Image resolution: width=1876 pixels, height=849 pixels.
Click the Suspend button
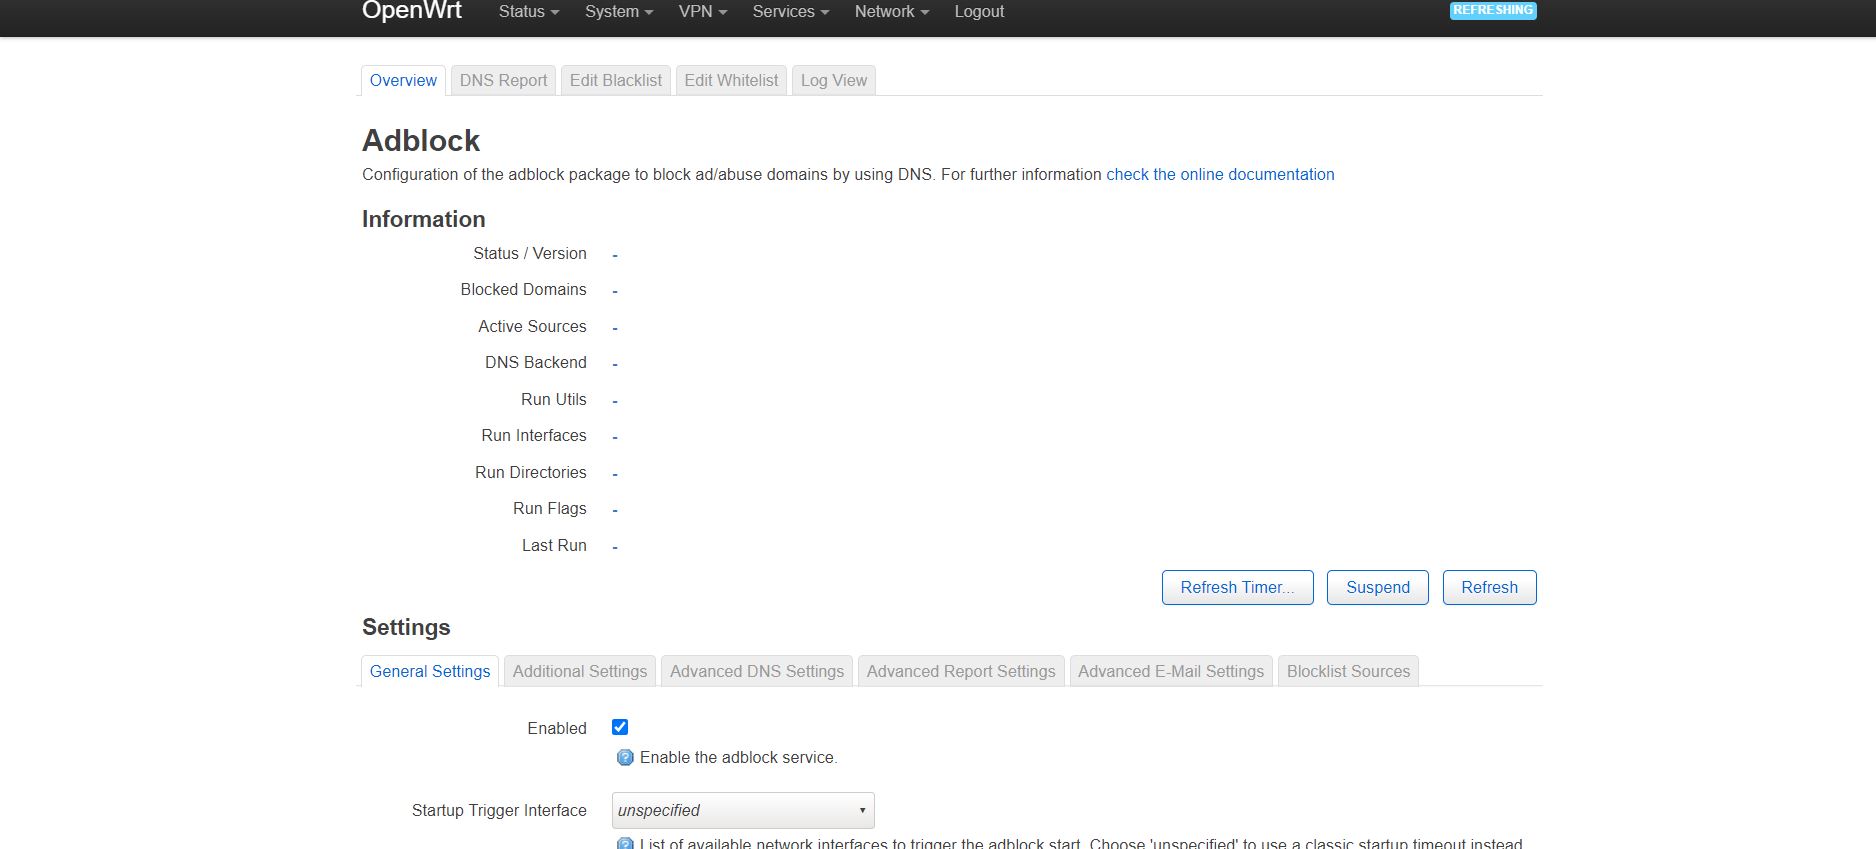point(1378,587)
